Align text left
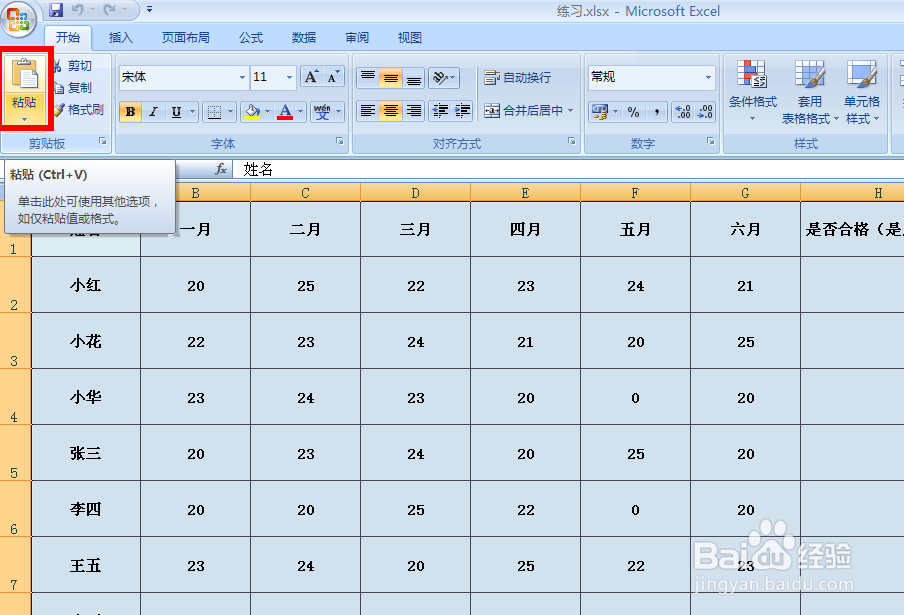This screenshot has height=615, width=904. (x=368, y=111)
